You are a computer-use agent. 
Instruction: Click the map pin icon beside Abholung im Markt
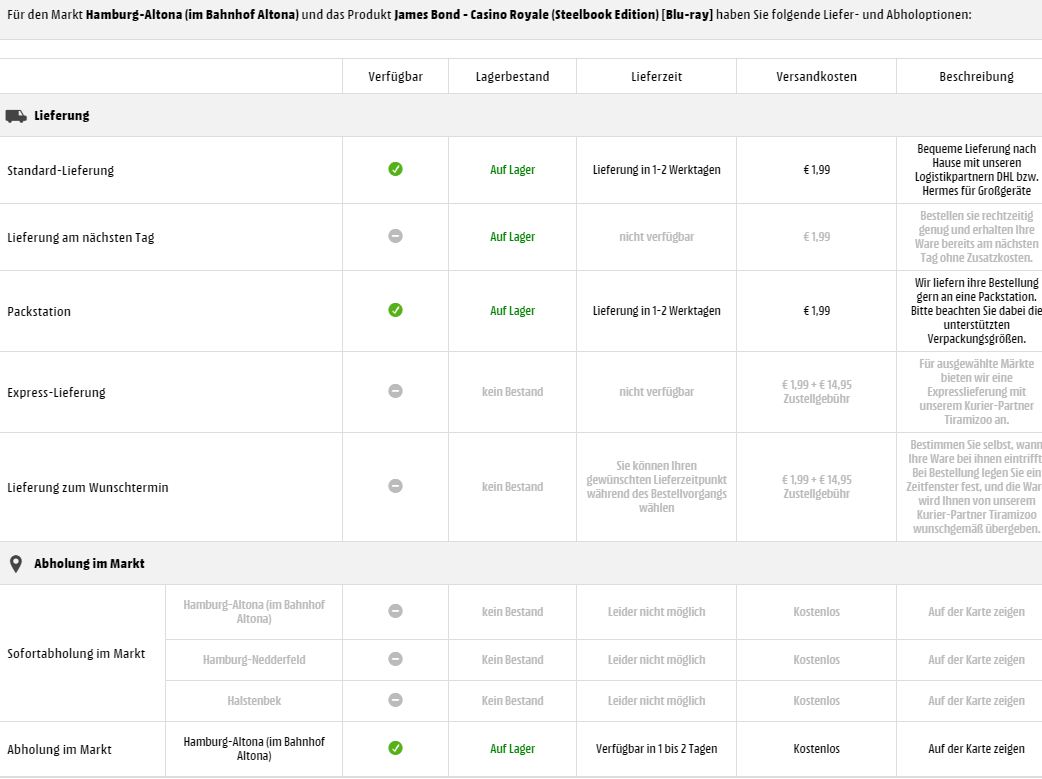(16, 564)
